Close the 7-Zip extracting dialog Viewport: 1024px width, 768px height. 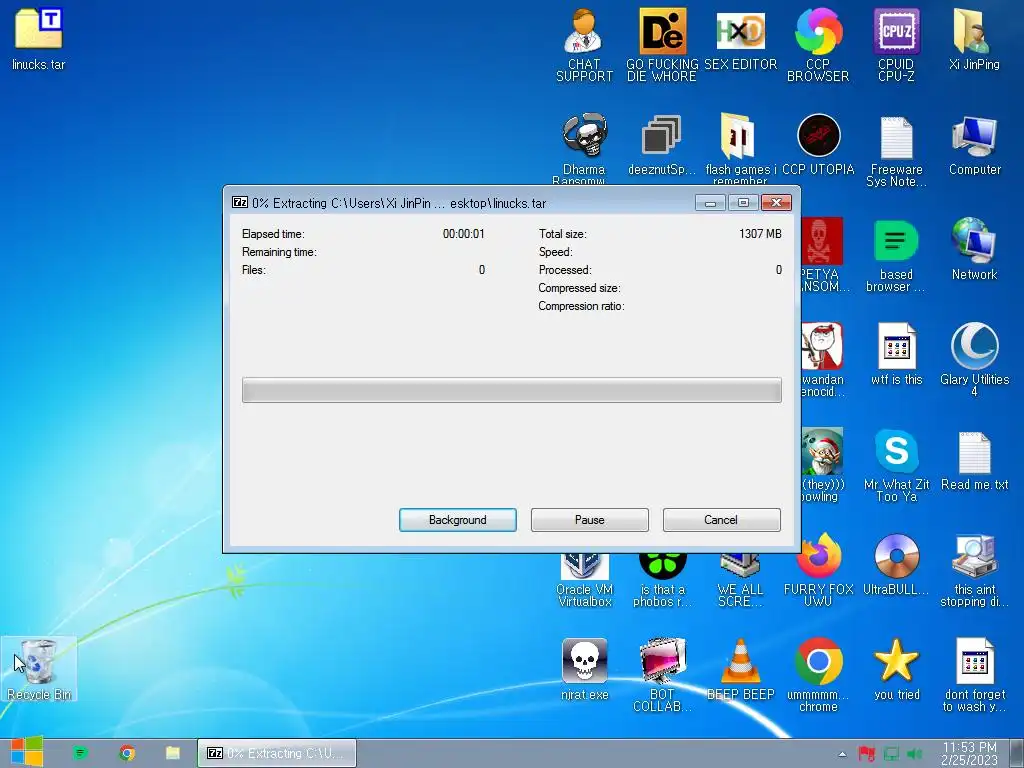point(776,202)
